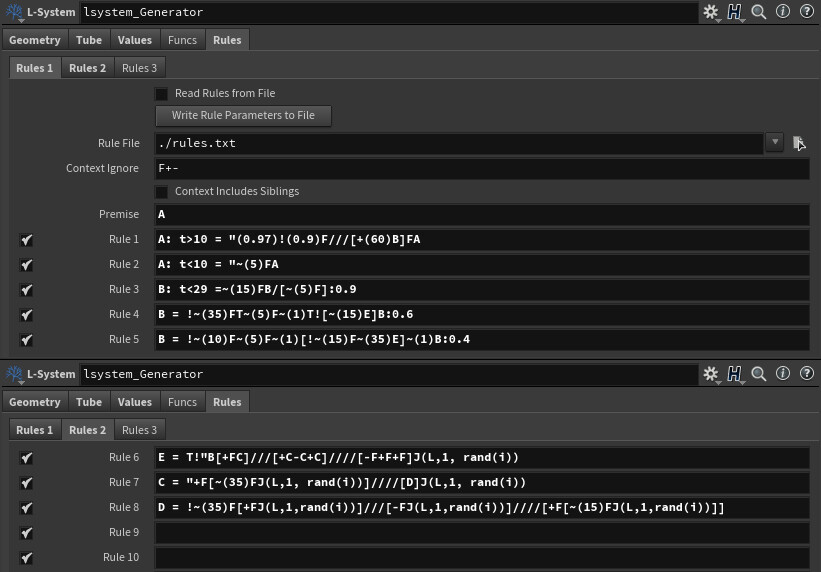The height and width of the screenshot is (572, 821).
Task: Click the H Houdini icon in lower panel
Action: click(x=735, y=373)
